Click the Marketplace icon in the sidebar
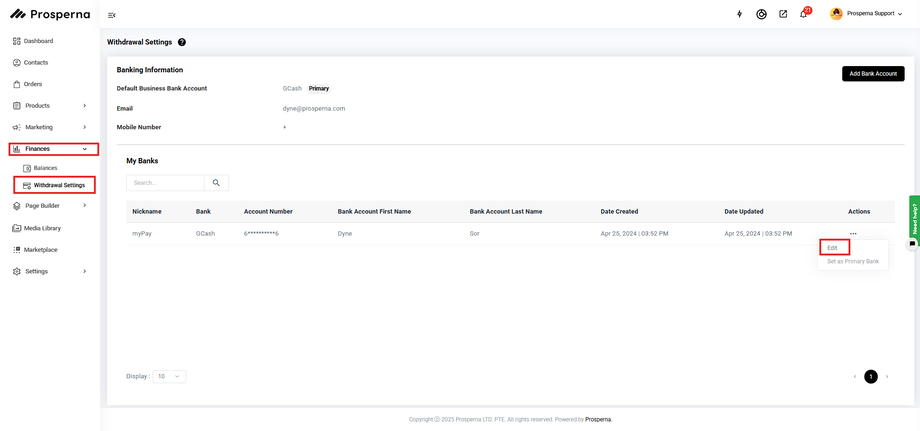The image size is (920, 431). click(16, 250)
